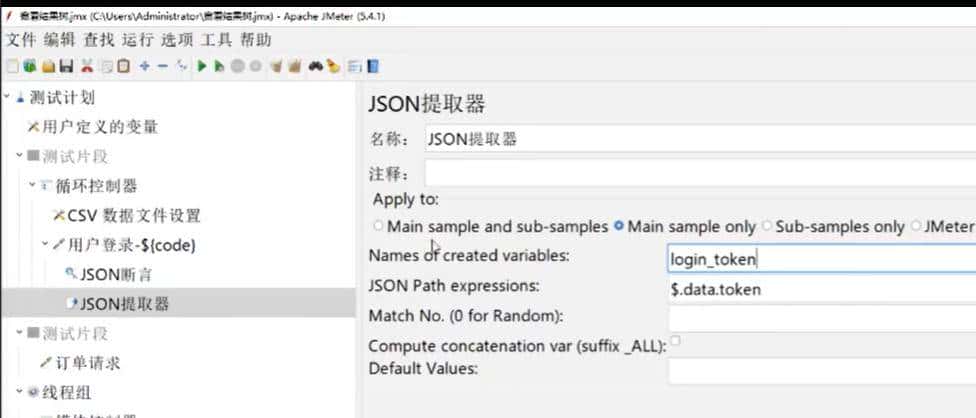Screen dimensions: 976x418
Task: Click the green Start run icon
Action: (x=202, y=67)
